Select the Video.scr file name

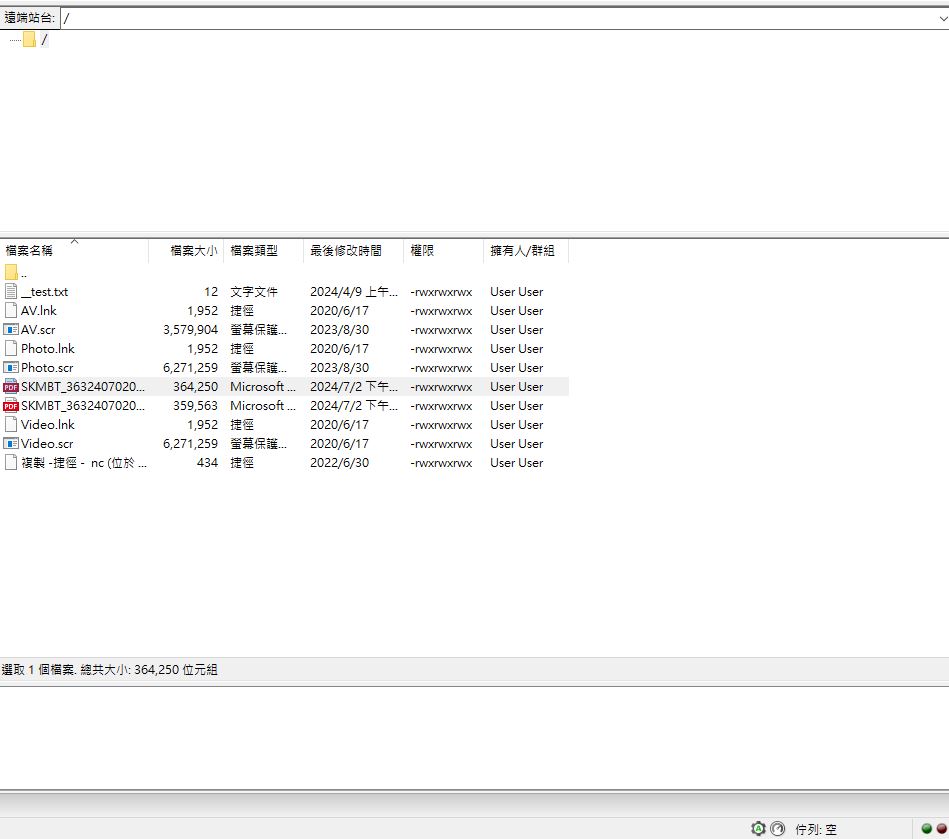click(x=47, y=444)
